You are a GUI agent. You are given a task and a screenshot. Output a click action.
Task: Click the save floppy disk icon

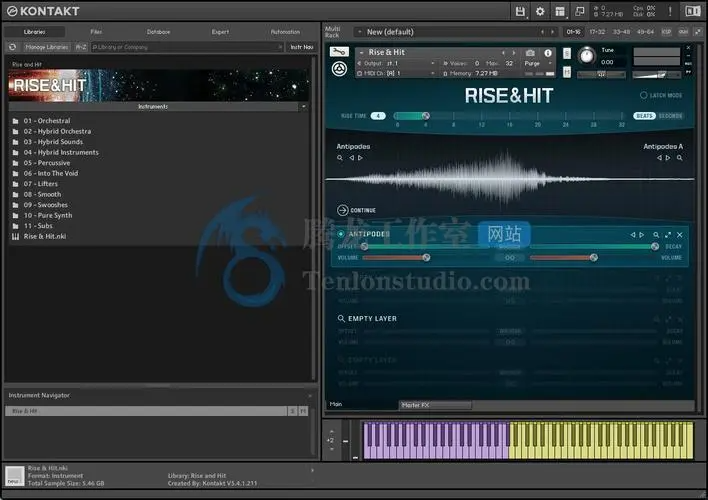(x=521, y=11)
